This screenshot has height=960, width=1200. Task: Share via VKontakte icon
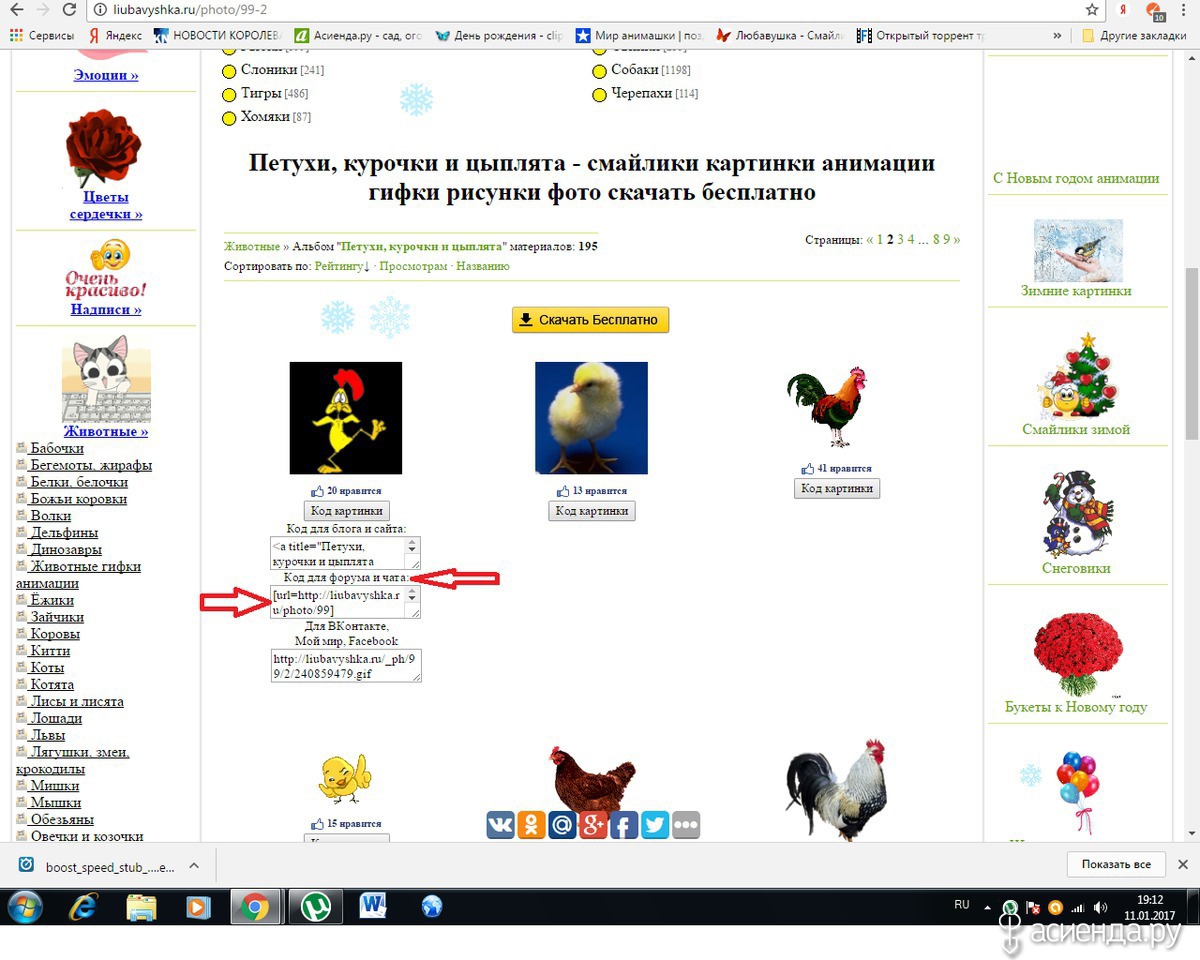pos(501,825)
